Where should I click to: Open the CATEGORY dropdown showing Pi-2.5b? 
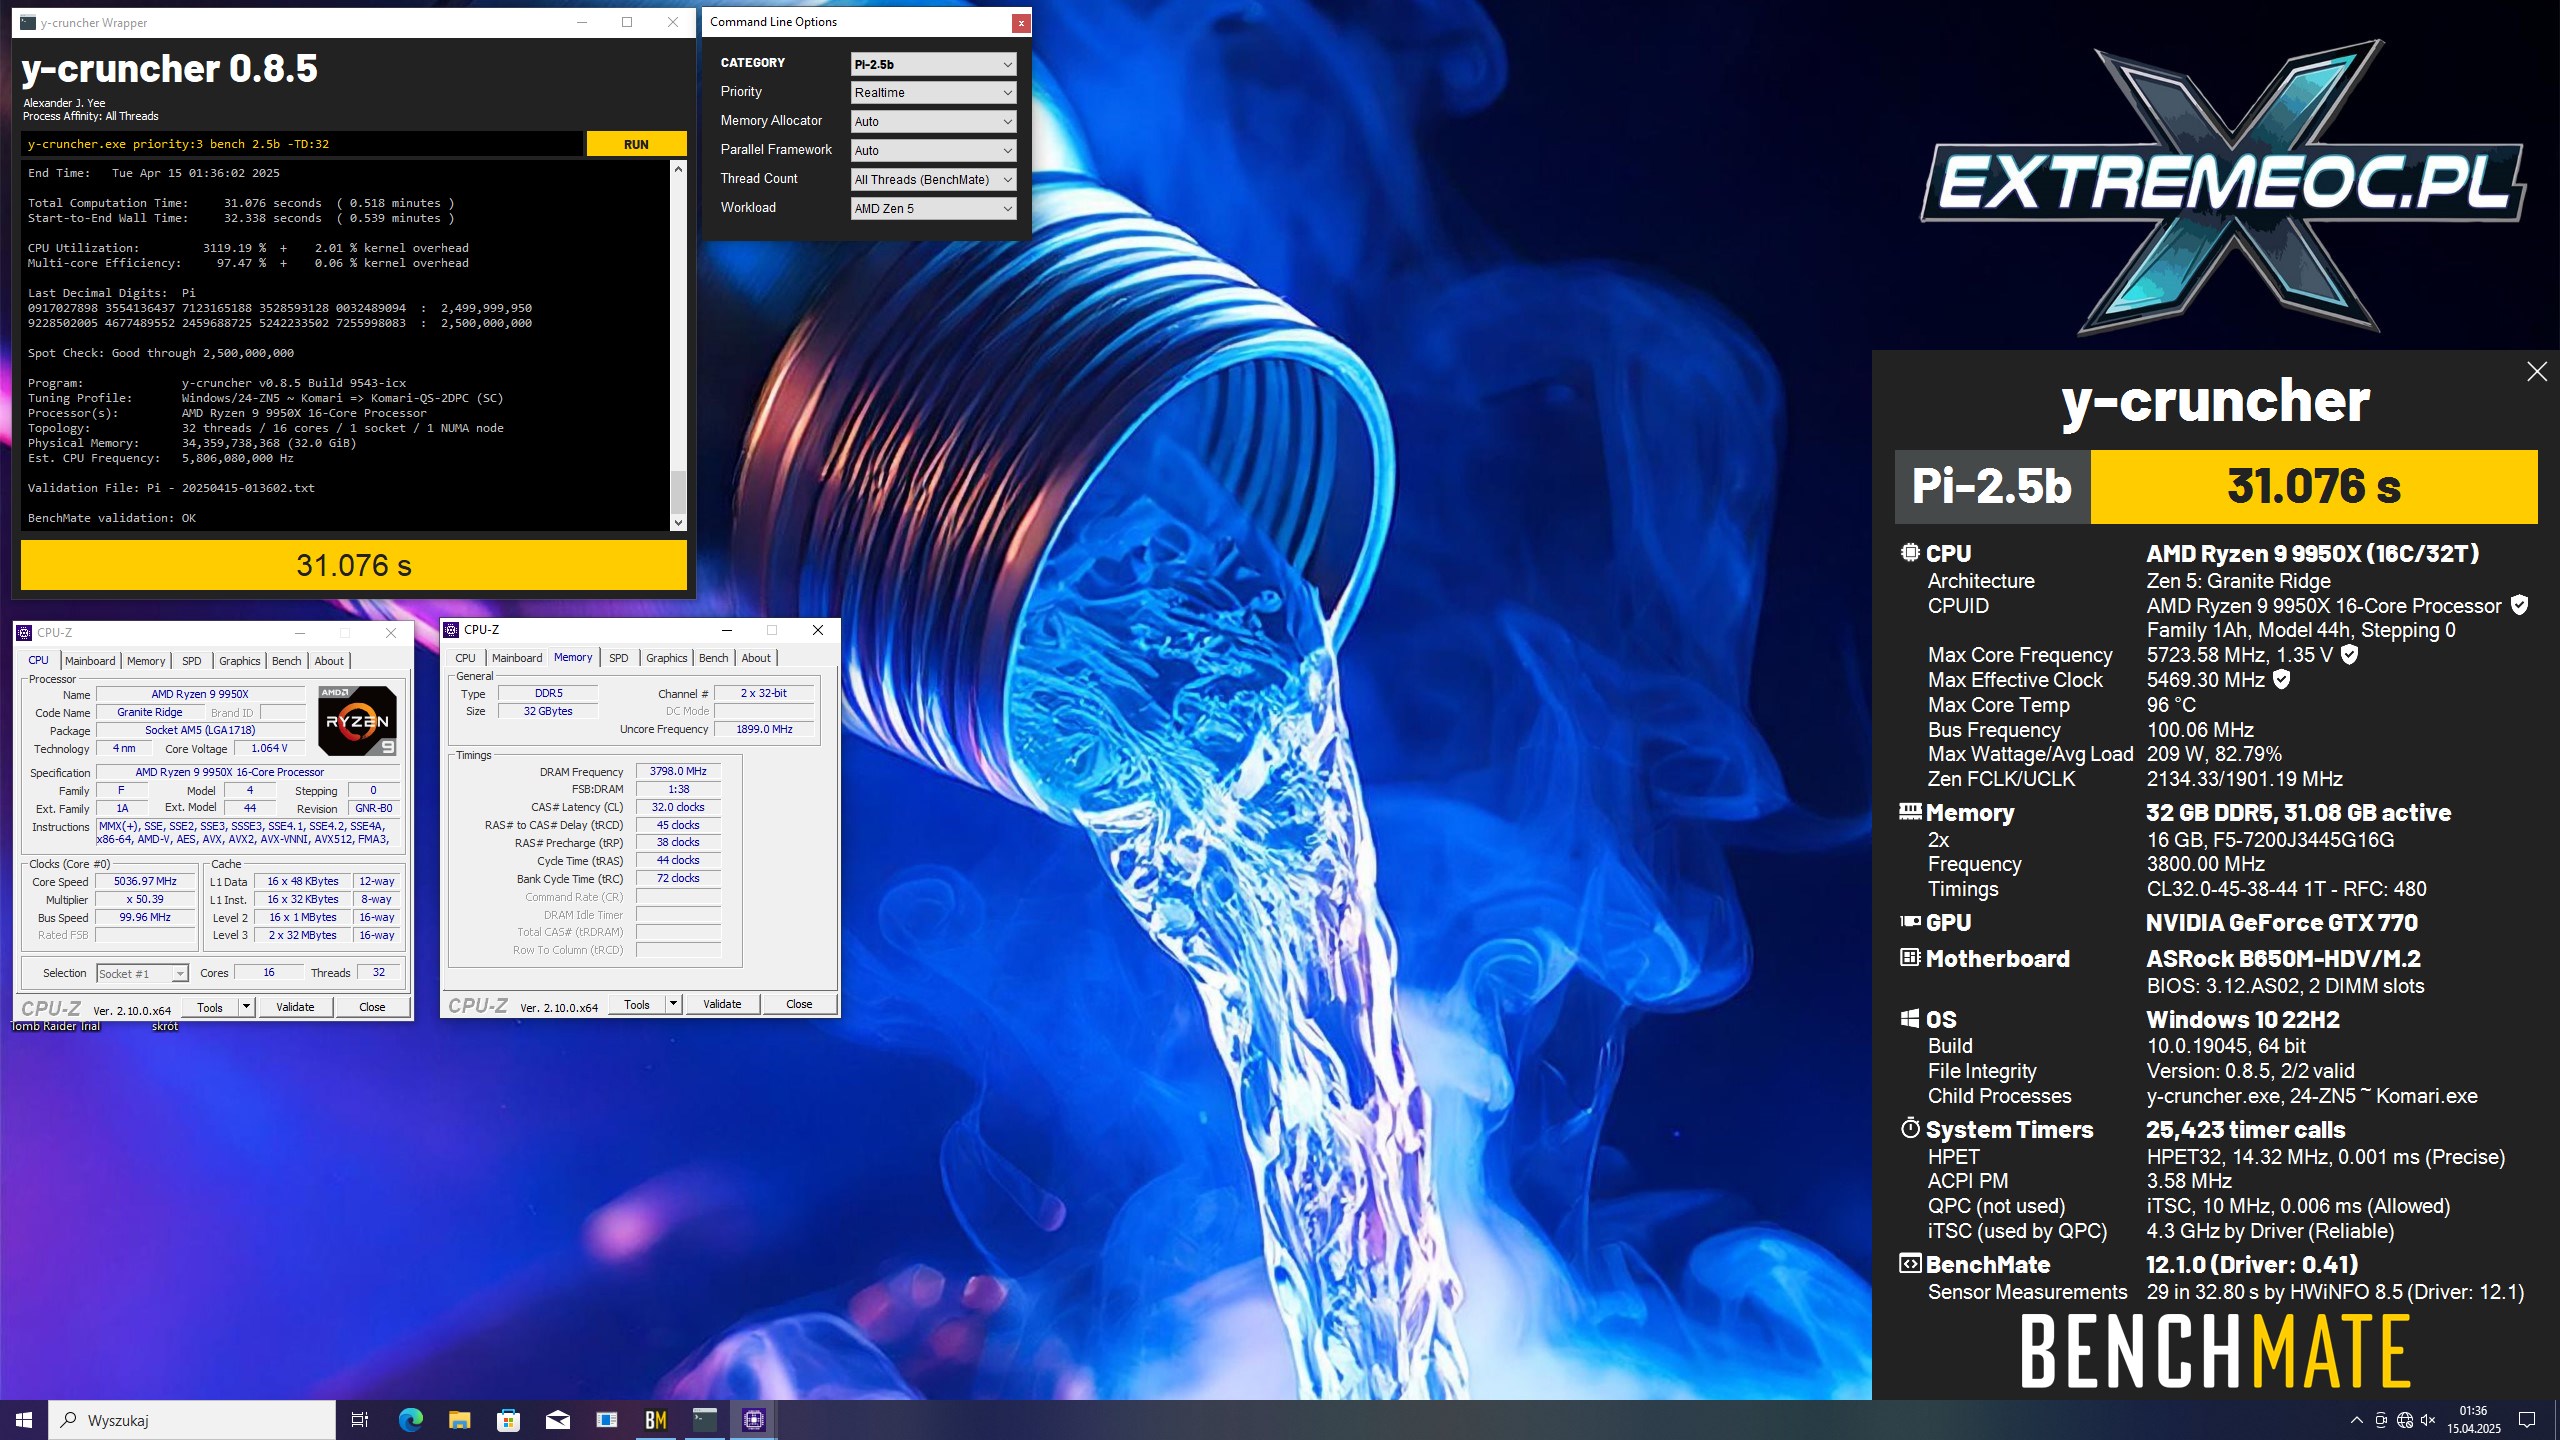point(933,64)
